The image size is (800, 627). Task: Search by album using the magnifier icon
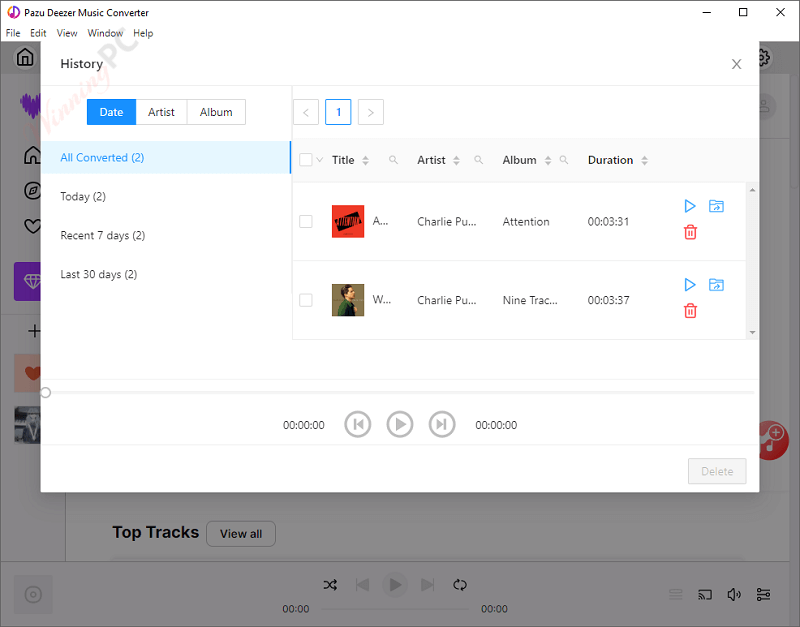coord(564,160)
